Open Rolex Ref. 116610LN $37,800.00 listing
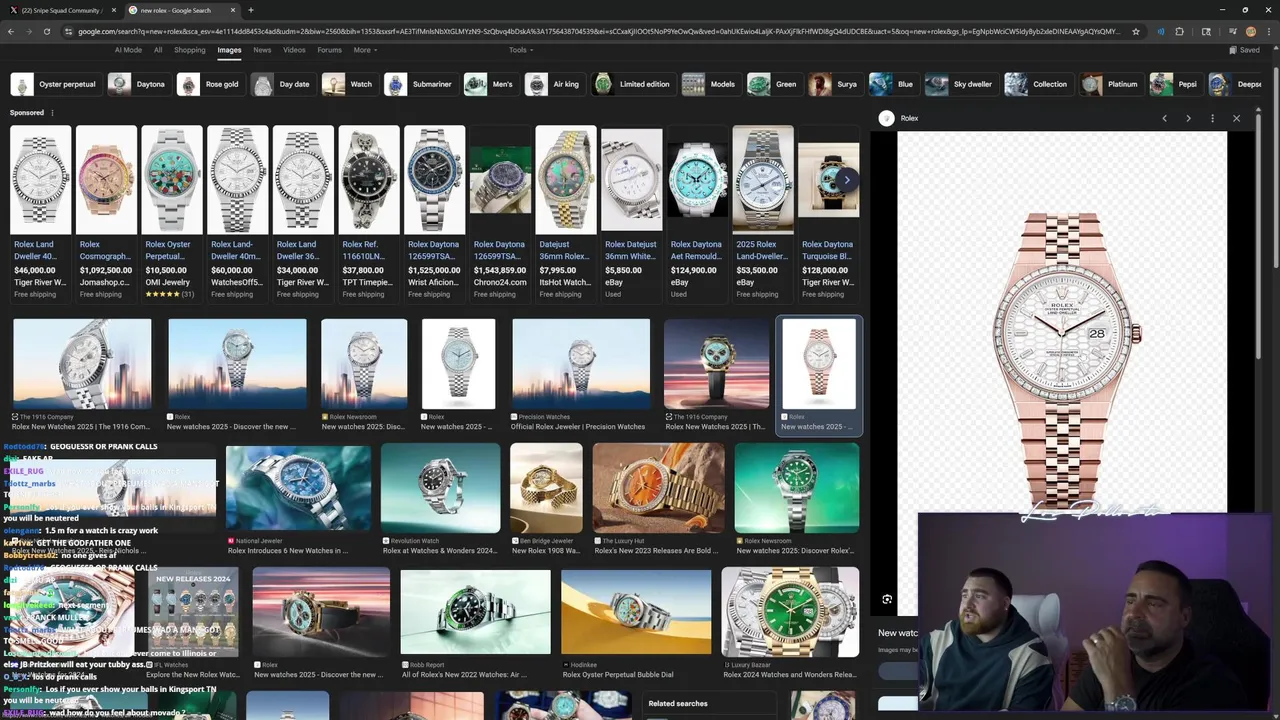This screenshot has width=1280, height=720. 369,212
